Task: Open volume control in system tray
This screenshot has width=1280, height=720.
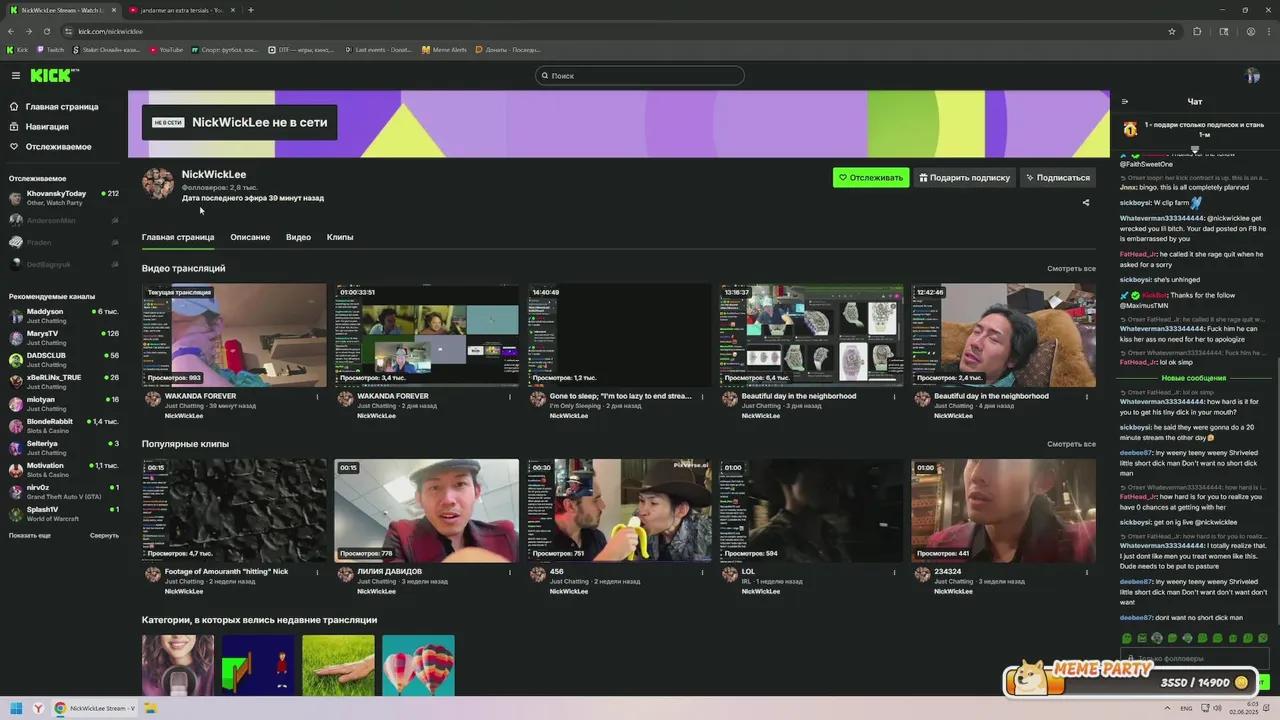Action: [1217, 708]
